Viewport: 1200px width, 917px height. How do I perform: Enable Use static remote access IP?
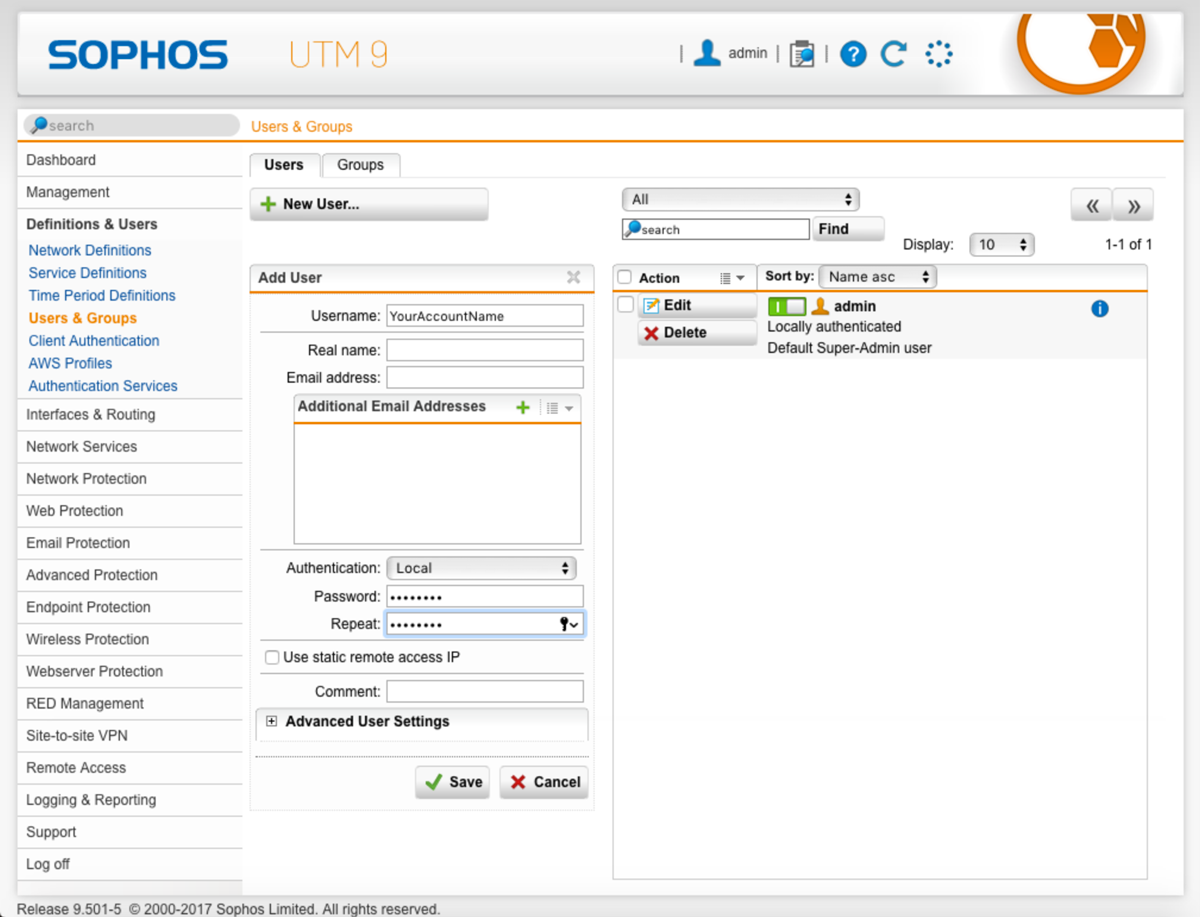[272, 658]
